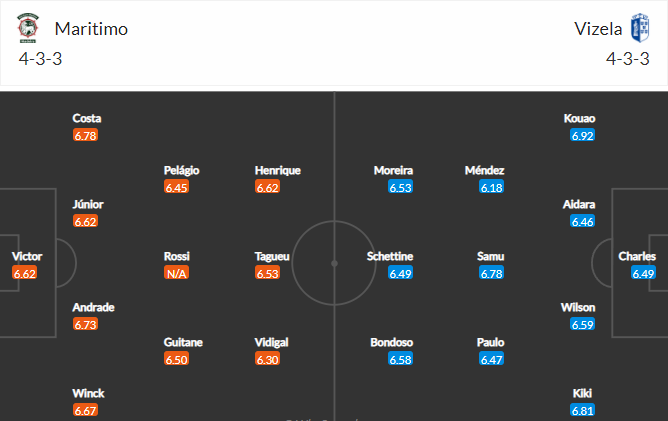Image resolution: width=668 pixels, height=421 pixels.
Task: Select player Pelágio on the pitch
Action: point(181,170)
